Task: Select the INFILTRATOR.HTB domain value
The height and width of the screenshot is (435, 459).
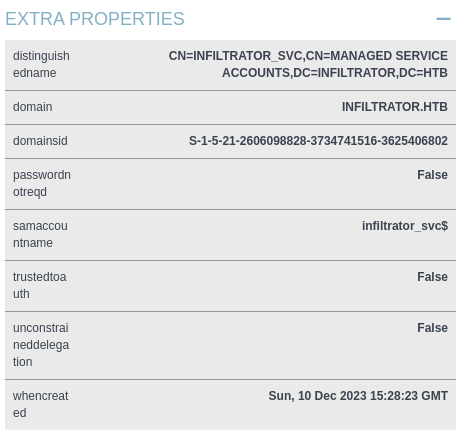Action: 395,107
